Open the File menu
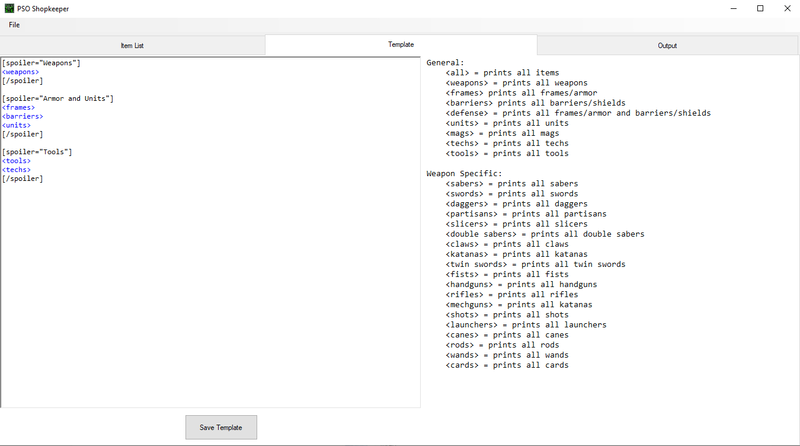Viewport: 800px width, 446px height. click(x=14, y=25)
